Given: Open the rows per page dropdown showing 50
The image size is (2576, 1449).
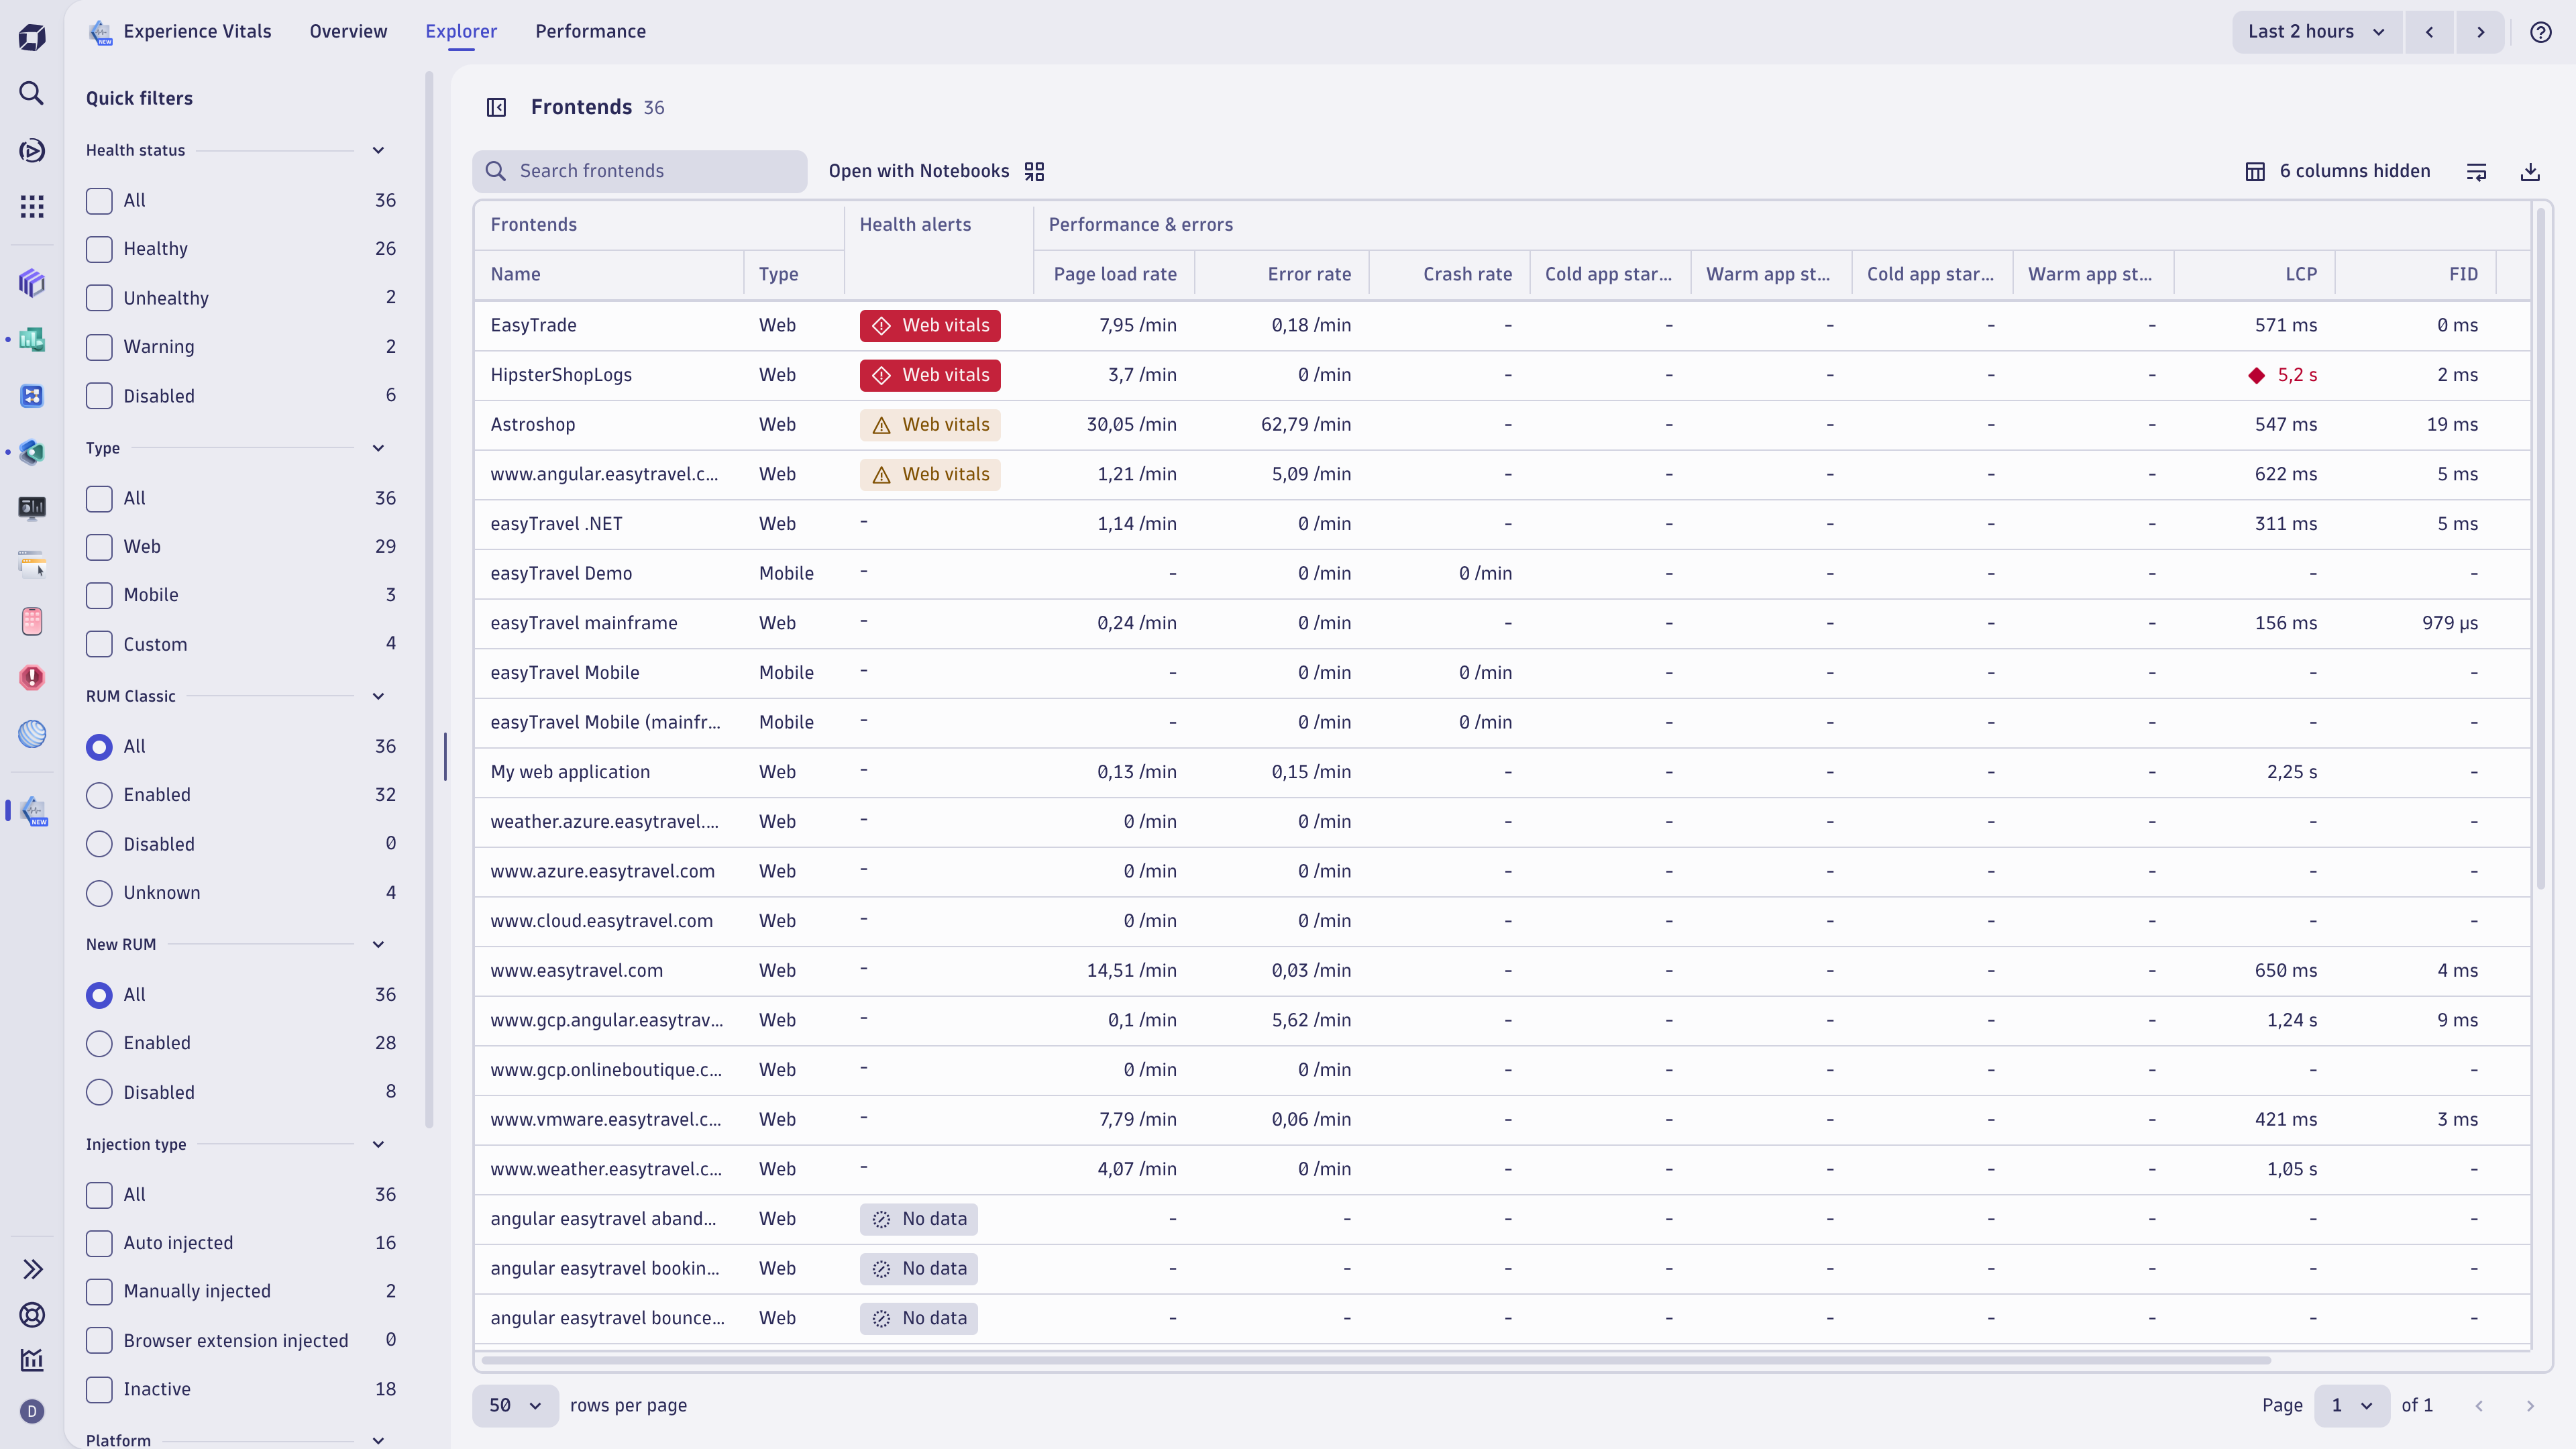Looking at the screenshot, I should (x=515, y=1405).
